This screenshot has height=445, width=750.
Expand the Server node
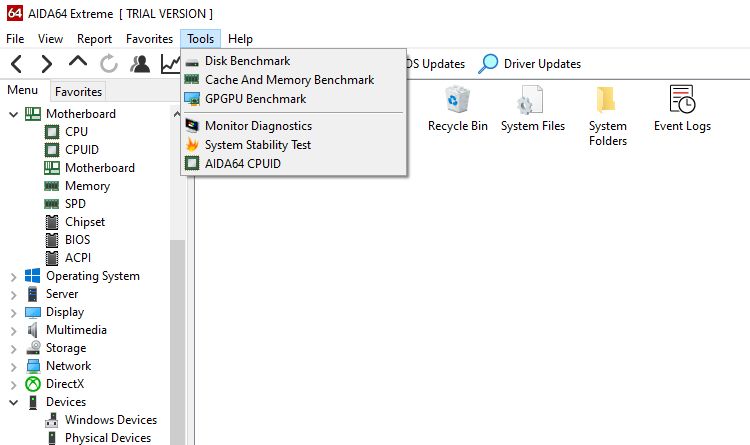[x=13, y=295]
